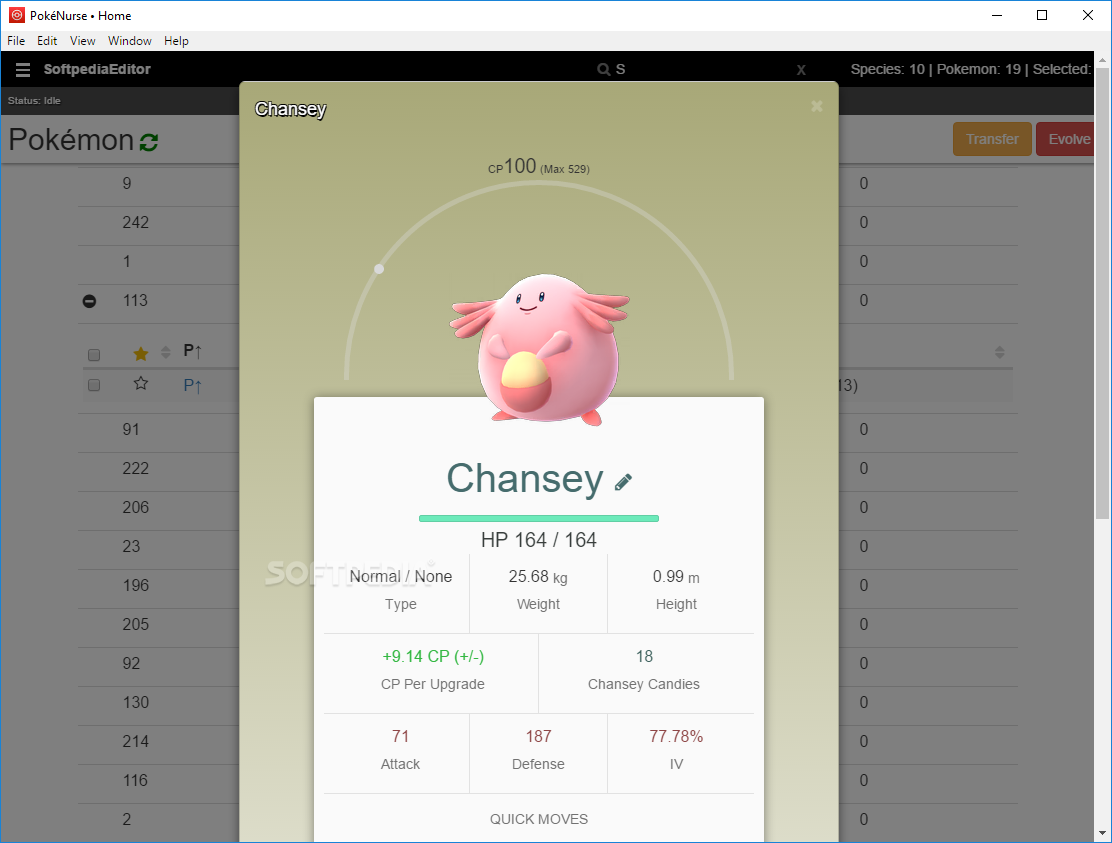
Task: Toggle favorite star on the Pokémon row
Action: [x=141, y=384]
